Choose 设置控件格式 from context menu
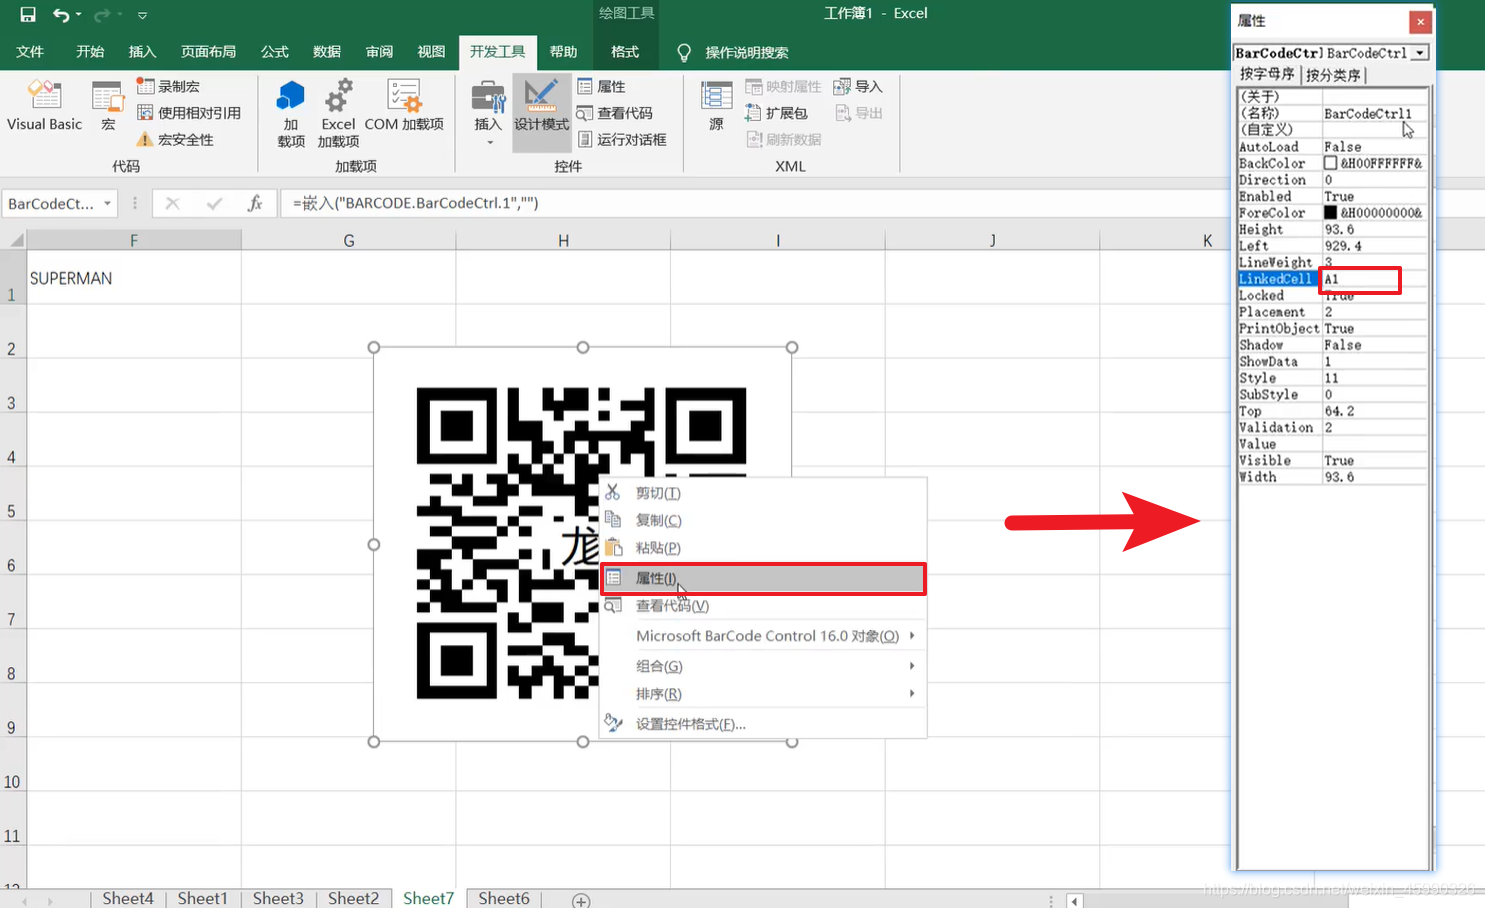1485x908 pixels. [763, 724]
